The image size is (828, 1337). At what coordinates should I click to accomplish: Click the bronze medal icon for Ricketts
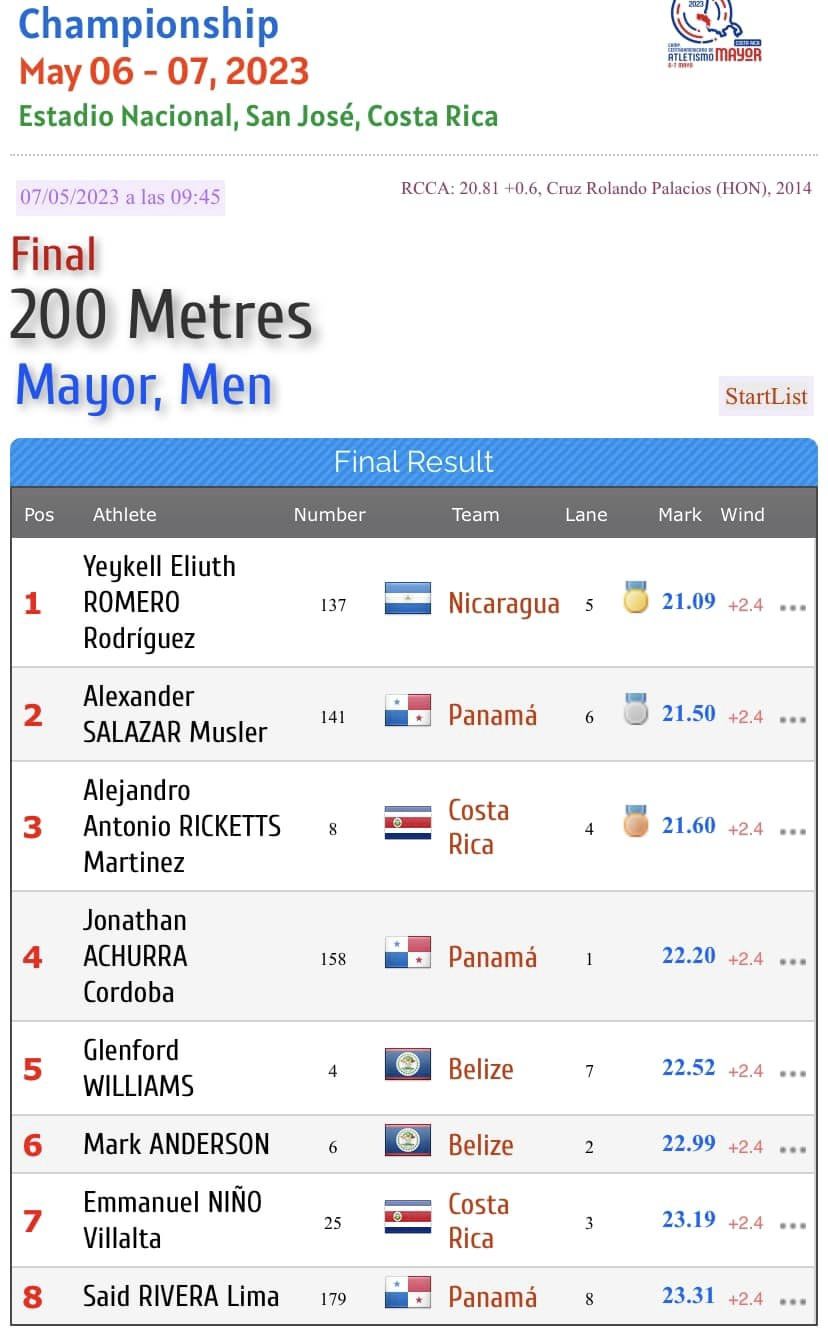636,821
